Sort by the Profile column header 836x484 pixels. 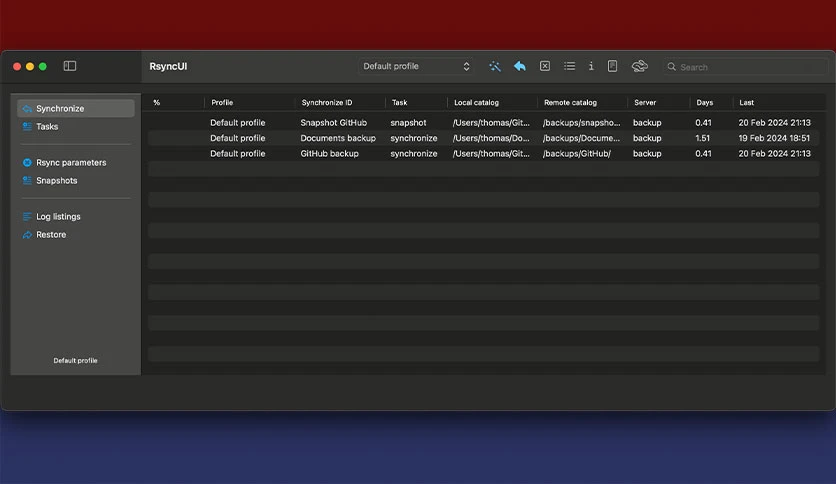(222, 102)
